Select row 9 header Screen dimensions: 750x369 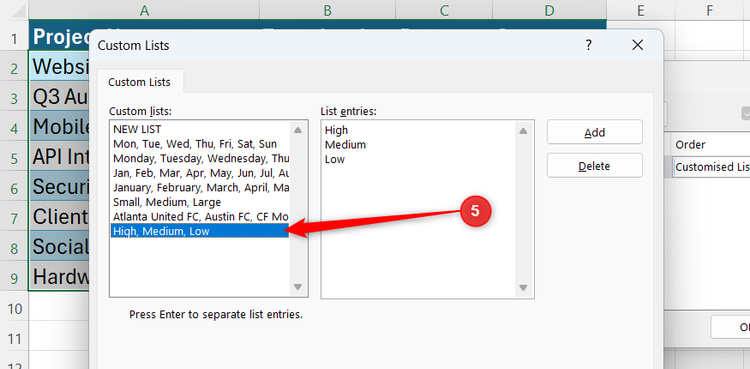(x=14, y=278)
